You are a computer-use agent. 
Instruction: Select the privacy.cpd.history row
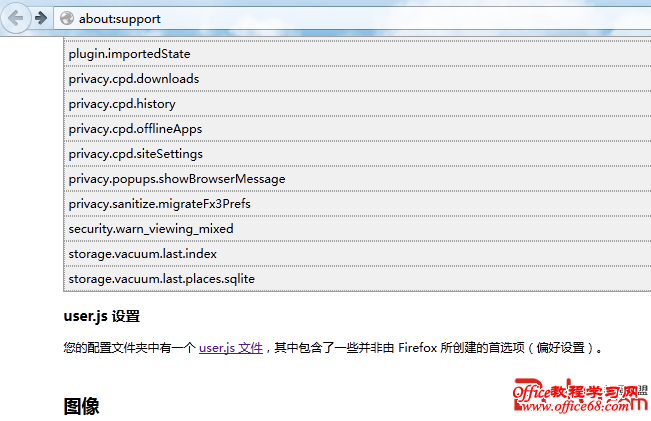(357, 103)
